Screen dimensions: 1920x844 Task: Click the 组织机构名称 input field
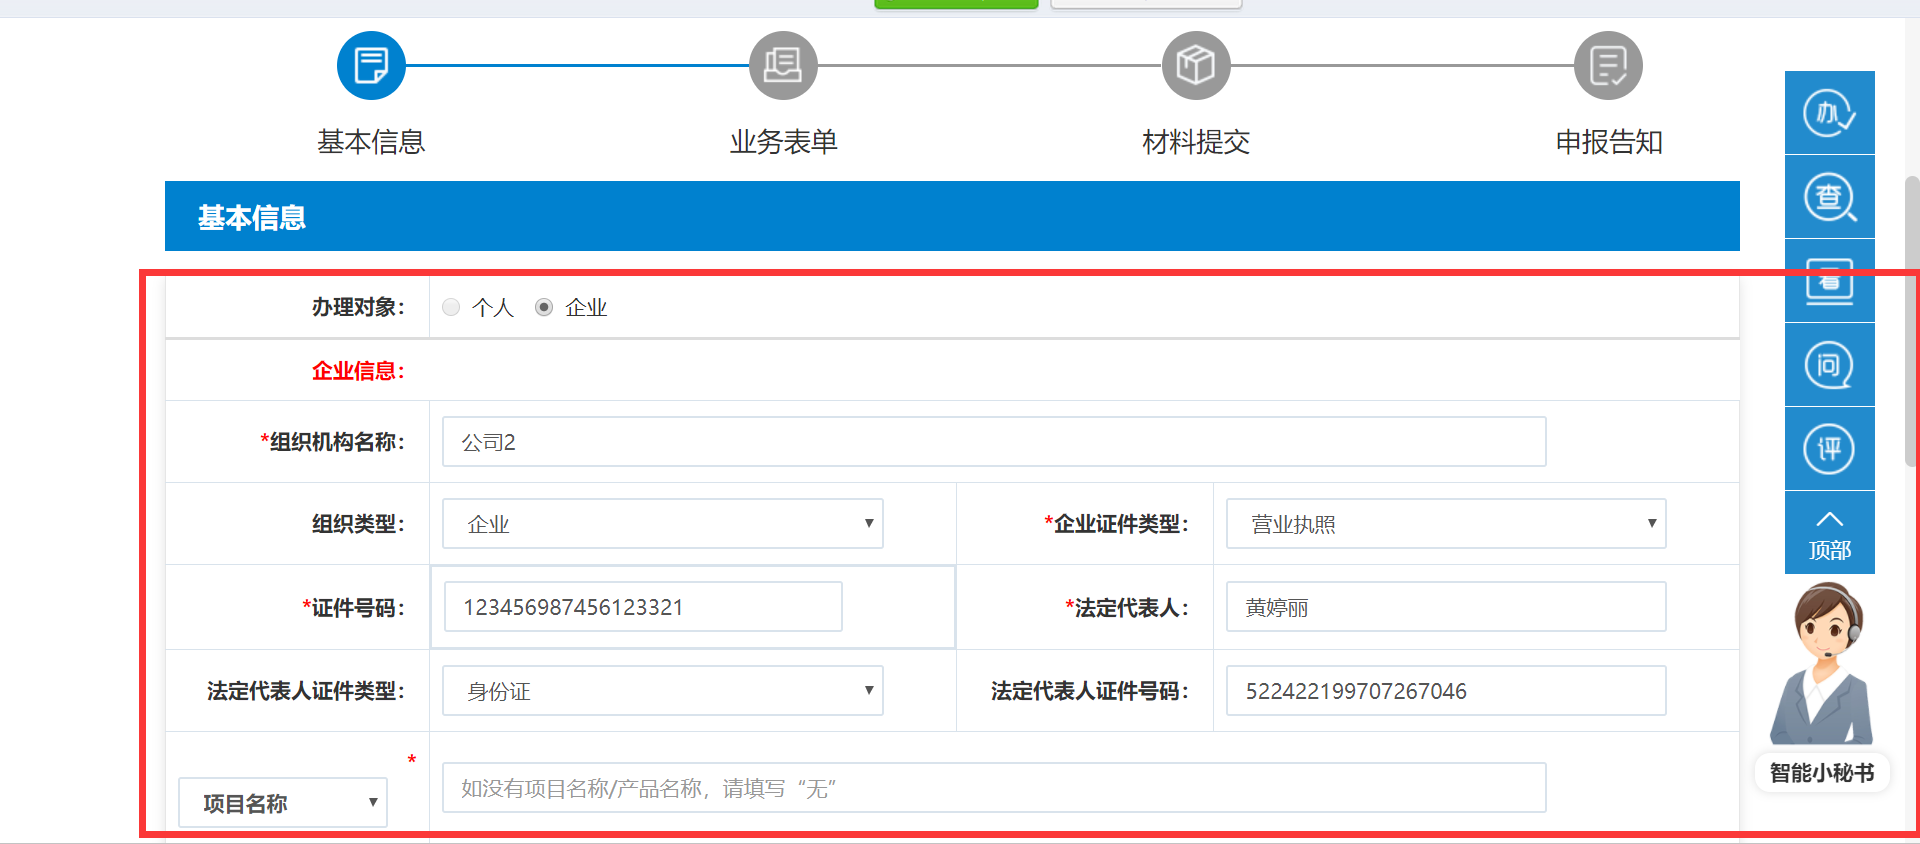[x=993, y=442]
